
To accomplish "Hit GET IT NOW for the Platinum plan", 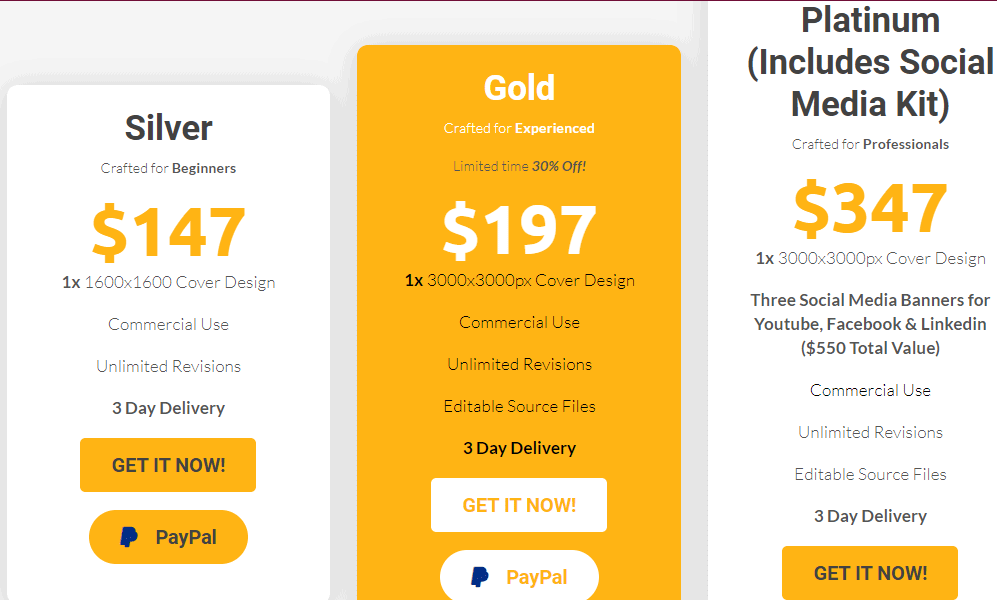I will (x=870, y=573).
